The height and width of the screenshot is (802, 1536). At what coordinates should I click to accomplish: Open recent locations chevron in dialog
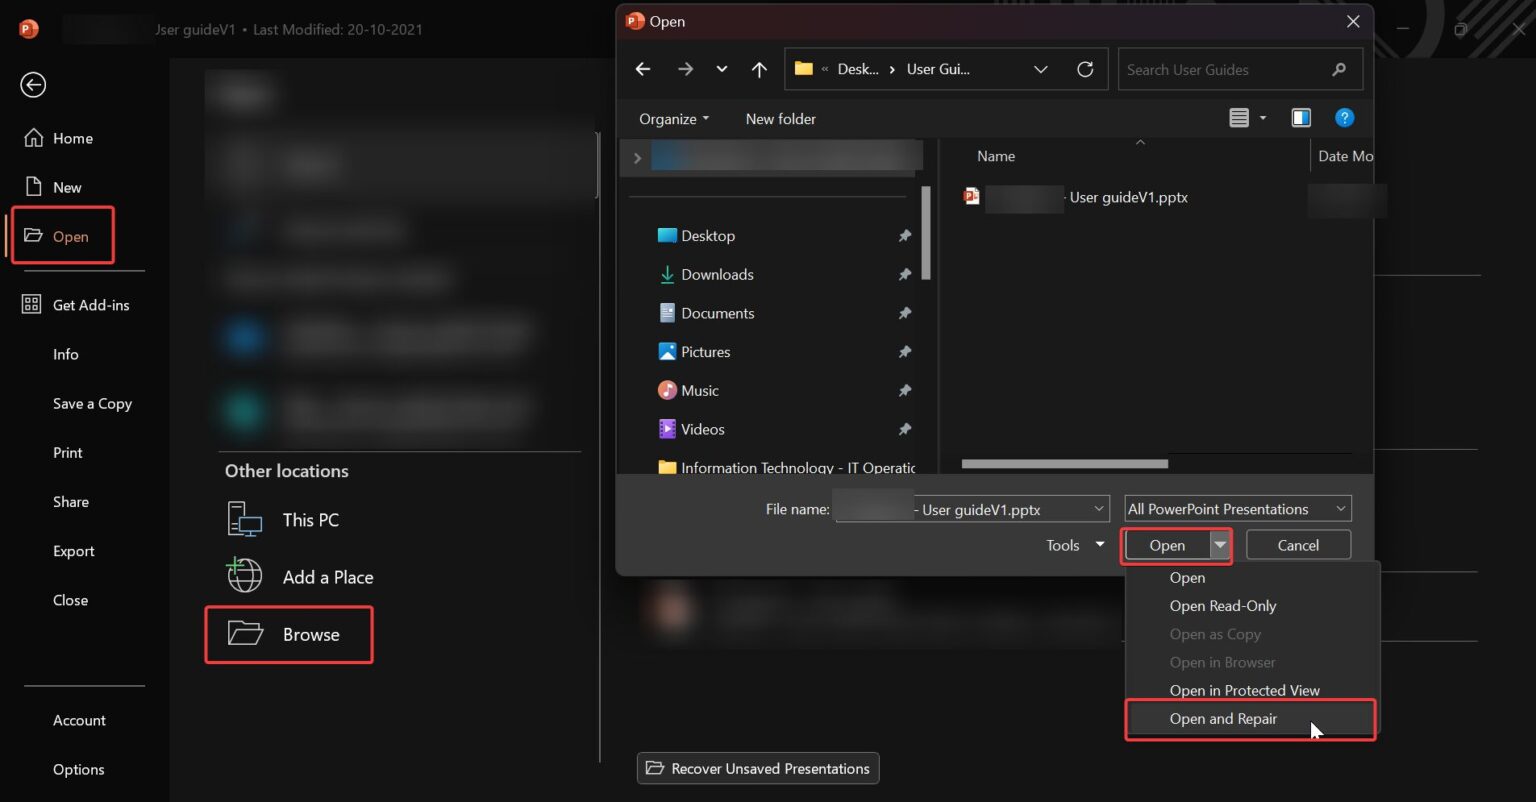722,69
